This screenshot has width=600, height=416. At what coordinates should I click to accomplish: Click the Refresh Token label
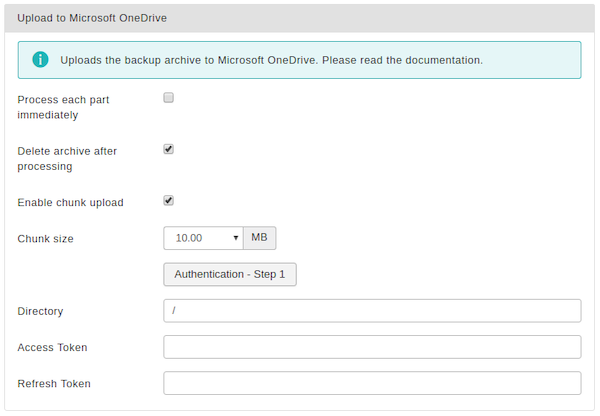(x=54, y=383)
